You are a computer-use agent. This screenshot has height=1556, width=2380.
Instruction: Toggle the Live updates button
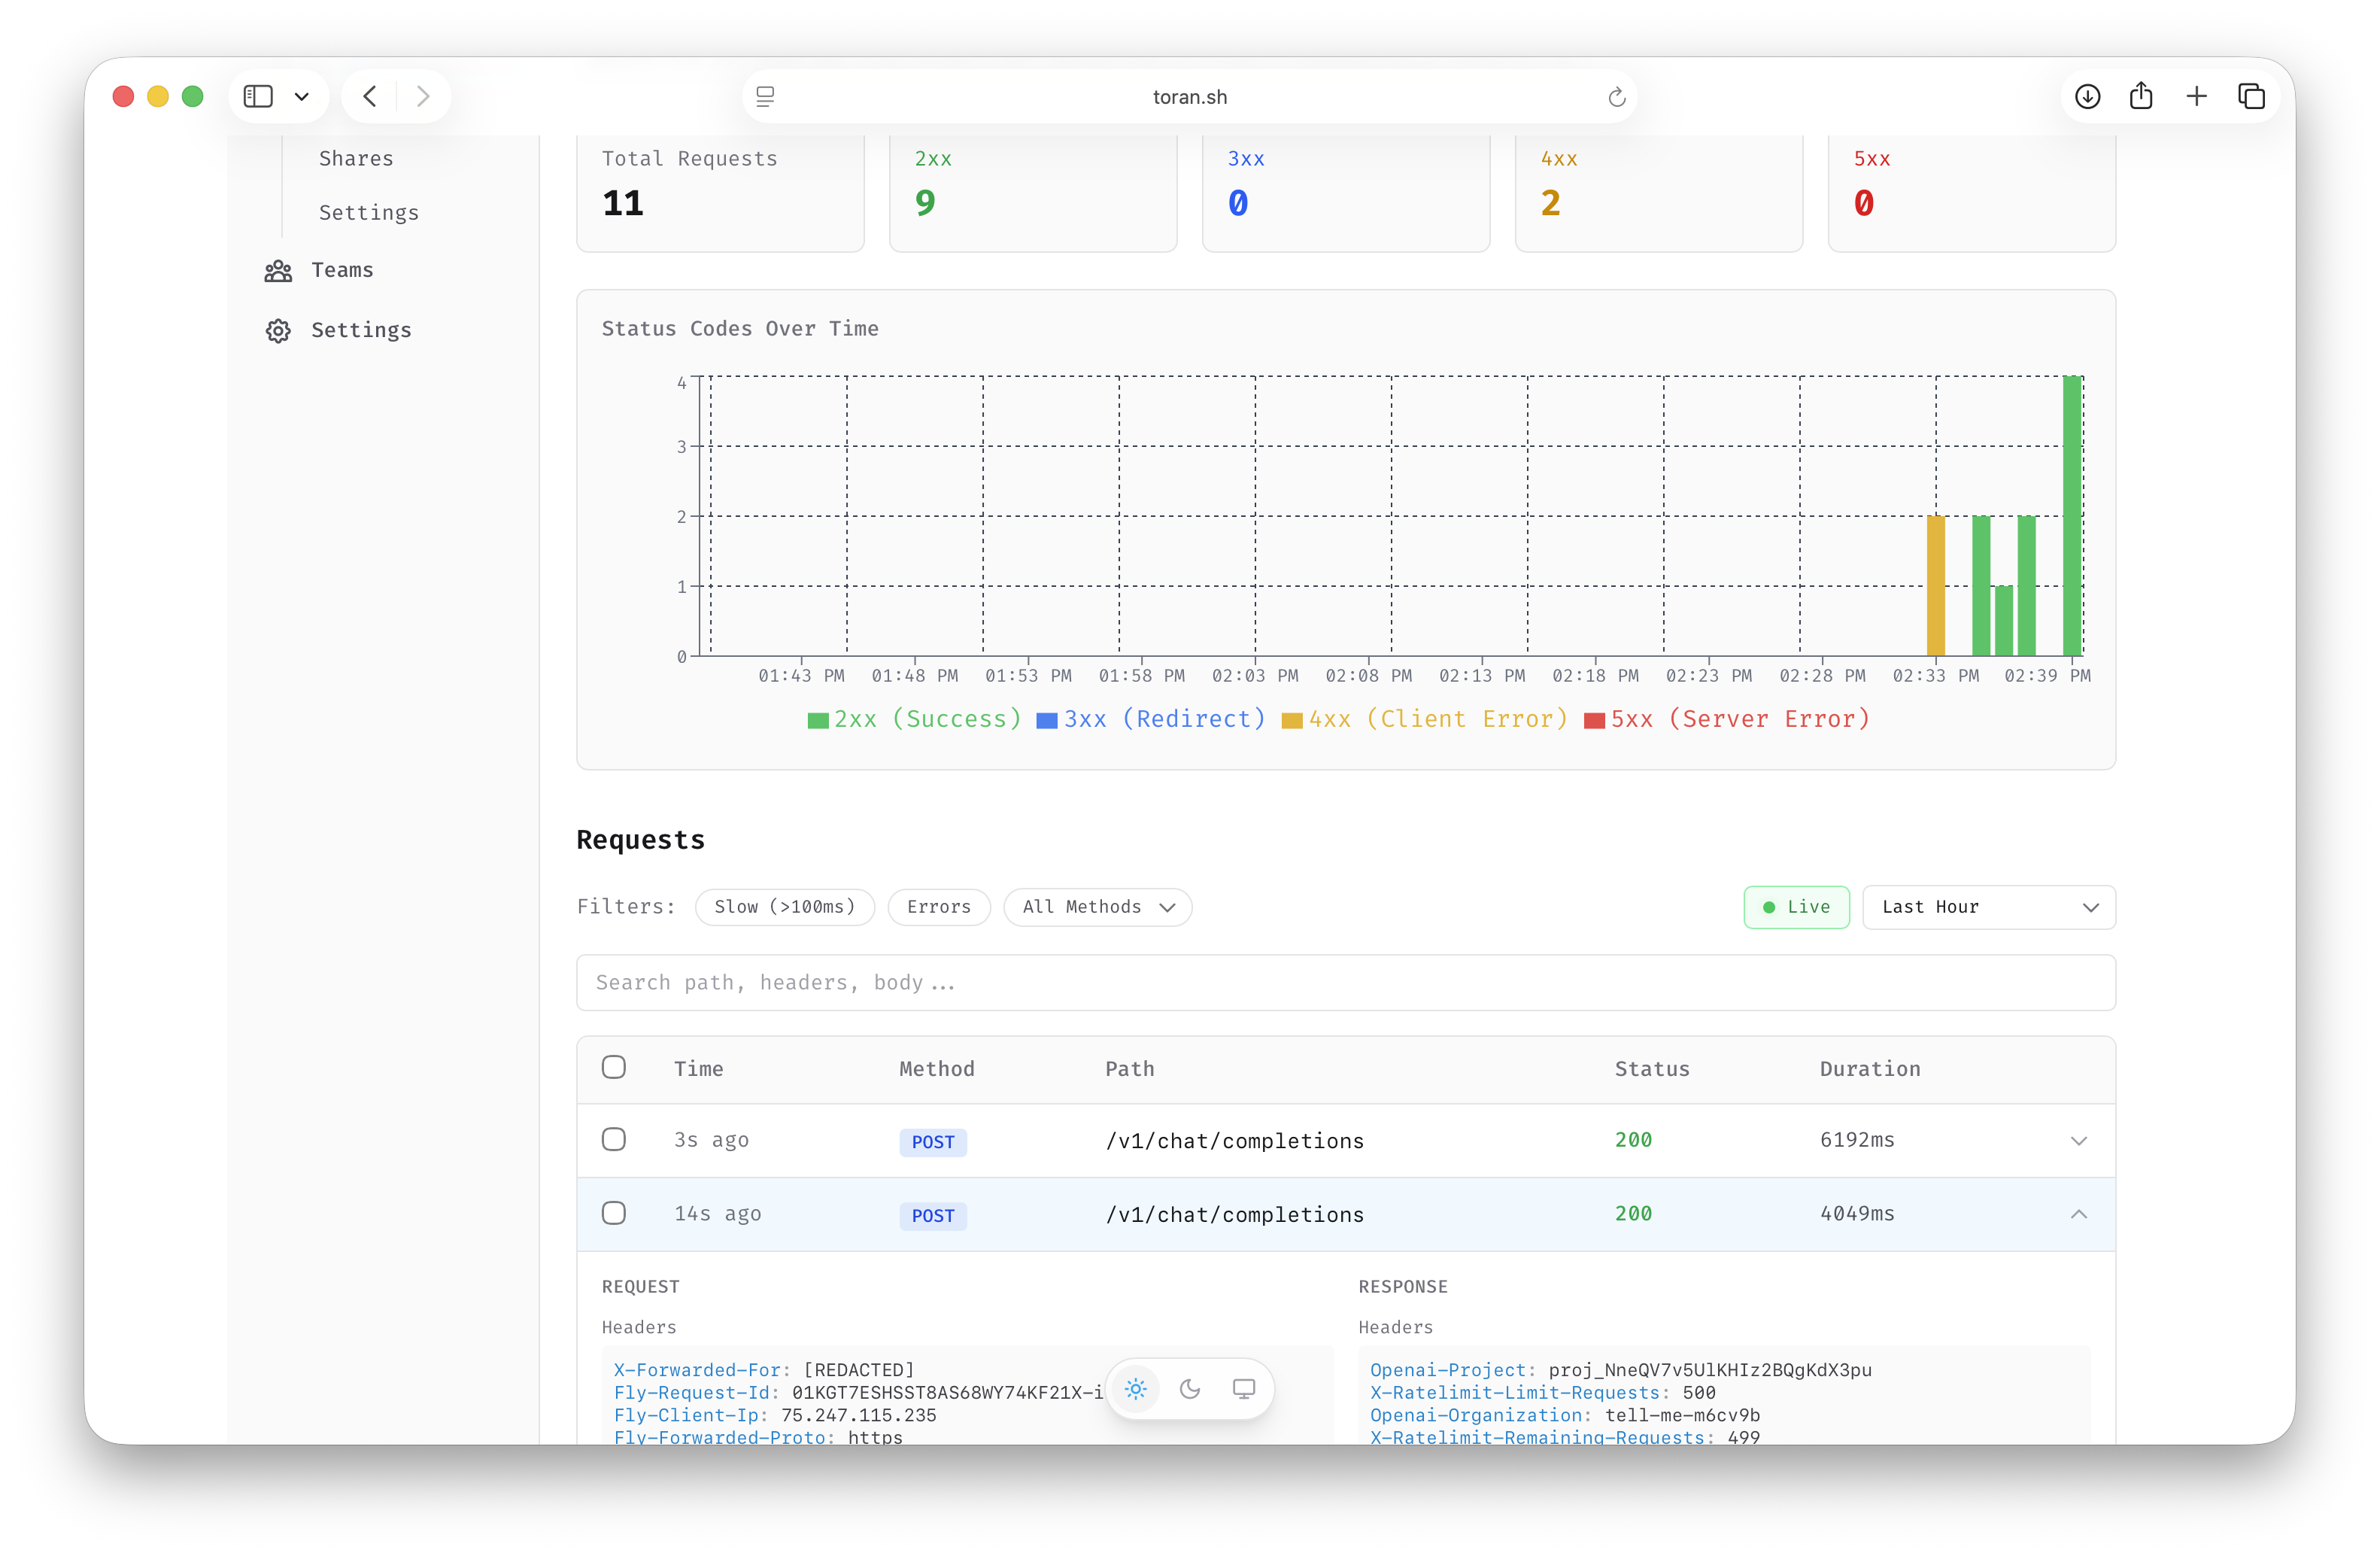tap(1796, 907)
